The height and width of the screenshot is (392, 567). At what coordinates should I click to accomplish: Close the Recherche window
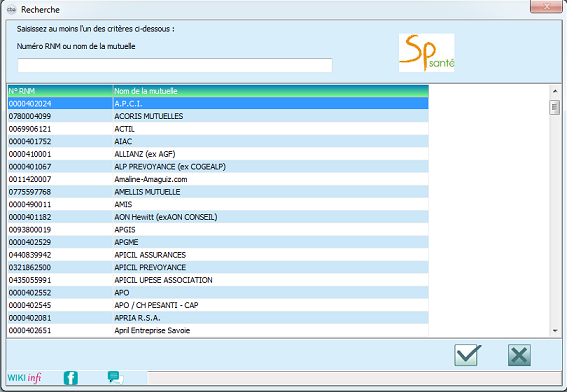pyautogui.click(x=546, y=7)
